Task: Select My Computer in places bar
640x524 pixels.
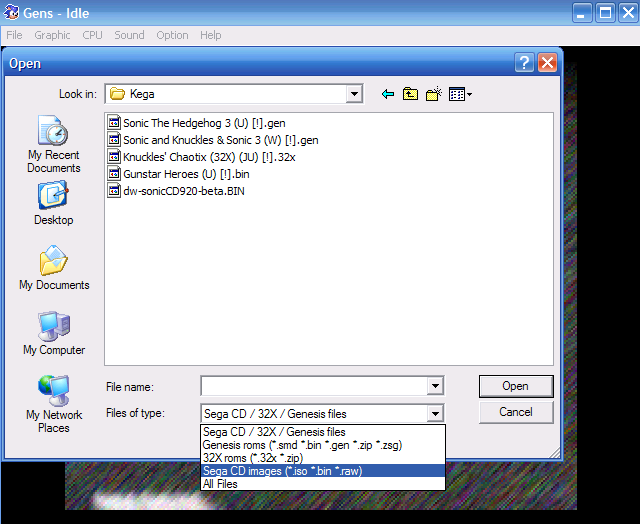Action: coord(54,334)
